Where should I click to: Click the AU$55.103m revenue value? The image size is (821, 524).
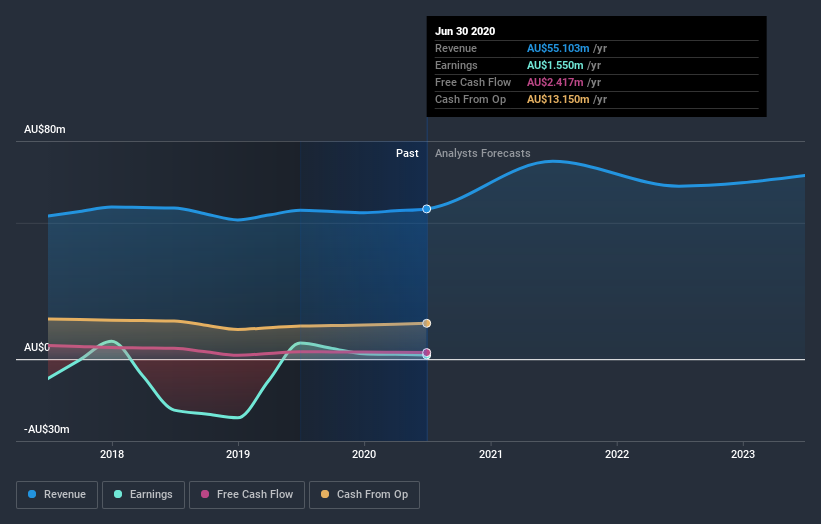click(558, 48)
